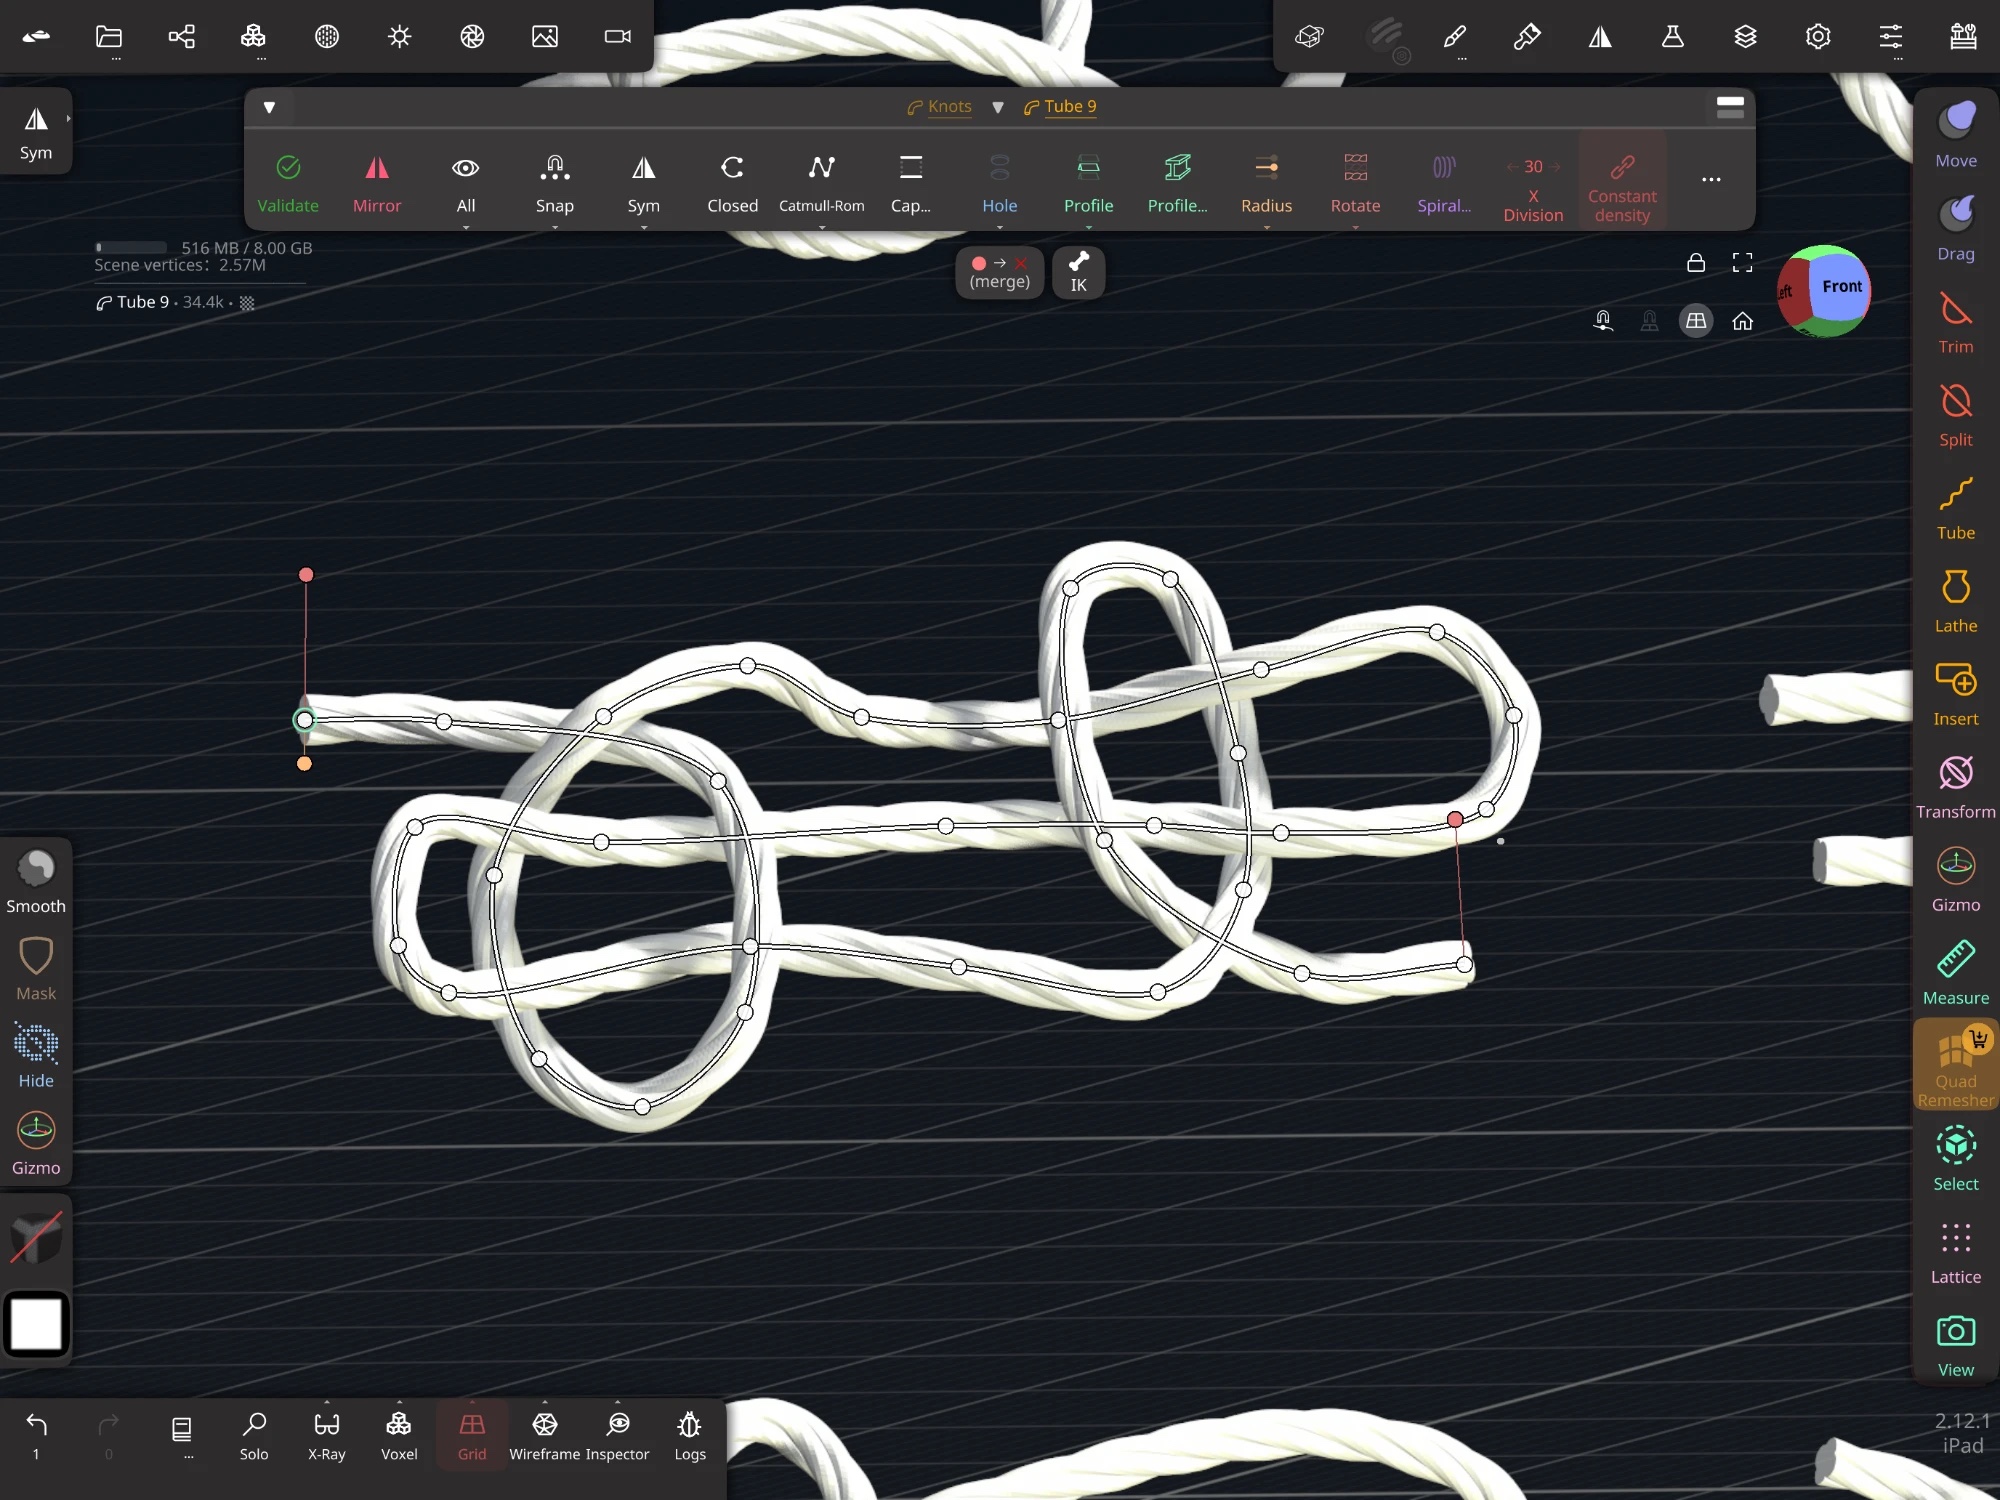Select the Tube tool
Image resolution: width=2000 pixels, height=1500 pixels.
tap(1955, 508)
